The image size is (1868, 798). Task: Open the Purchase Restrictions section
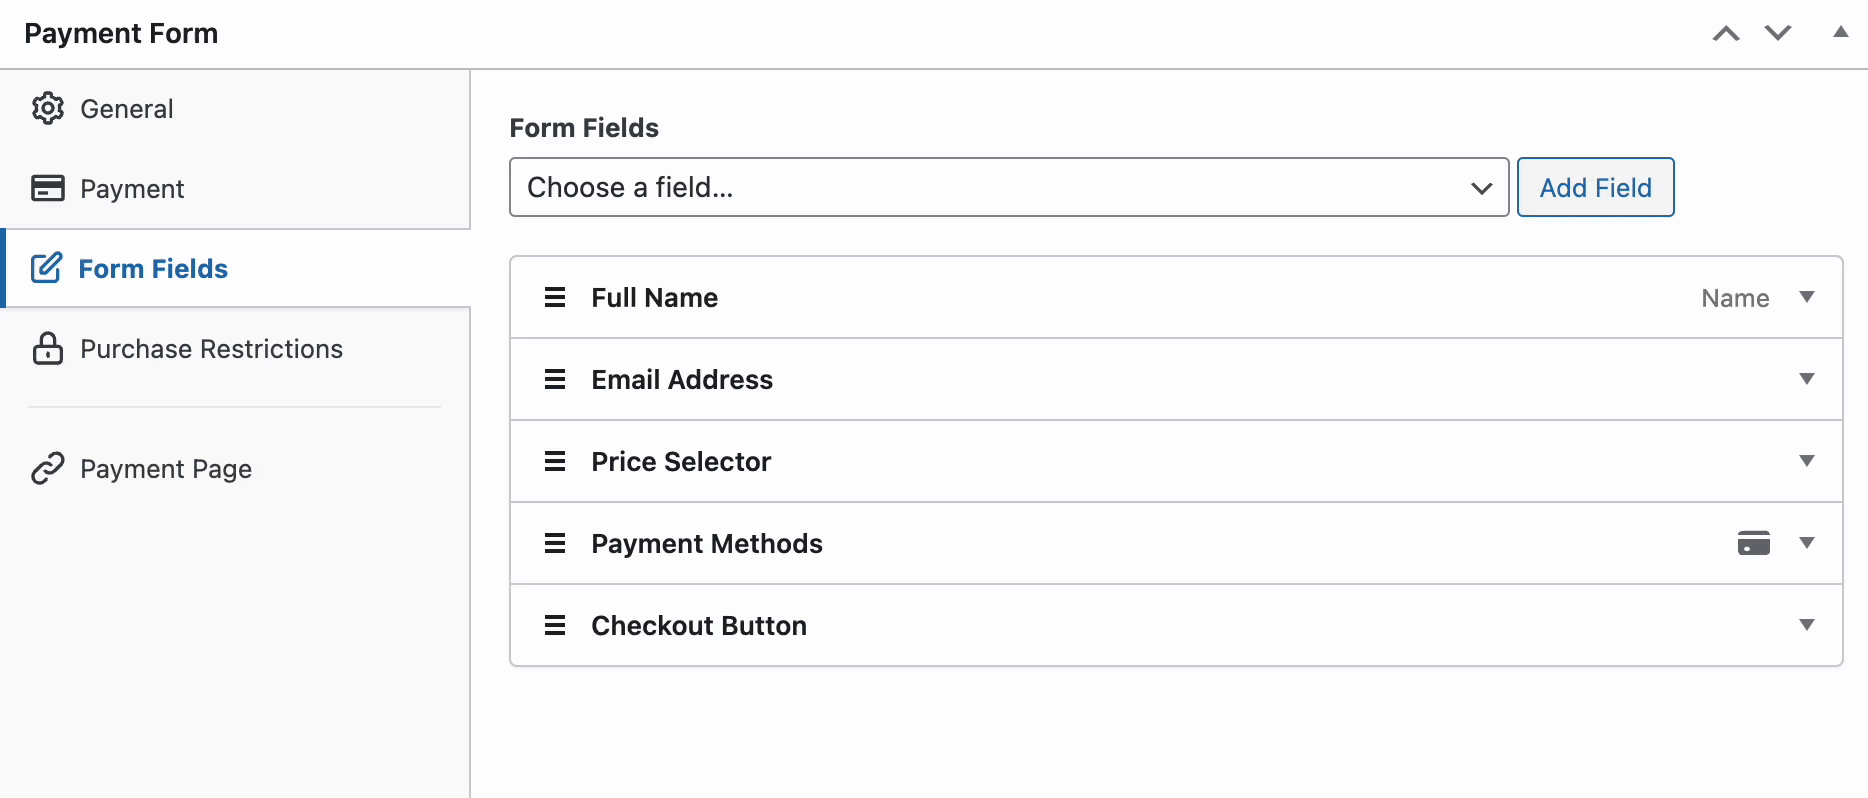[211, 349]
